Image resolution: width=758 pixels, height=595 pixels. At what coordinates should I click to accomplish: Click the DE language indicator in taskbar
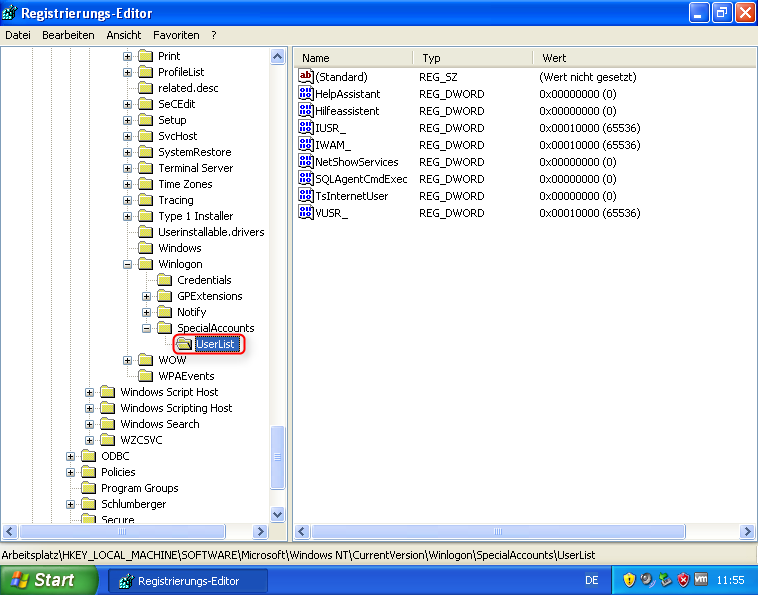tap(592, 580)
